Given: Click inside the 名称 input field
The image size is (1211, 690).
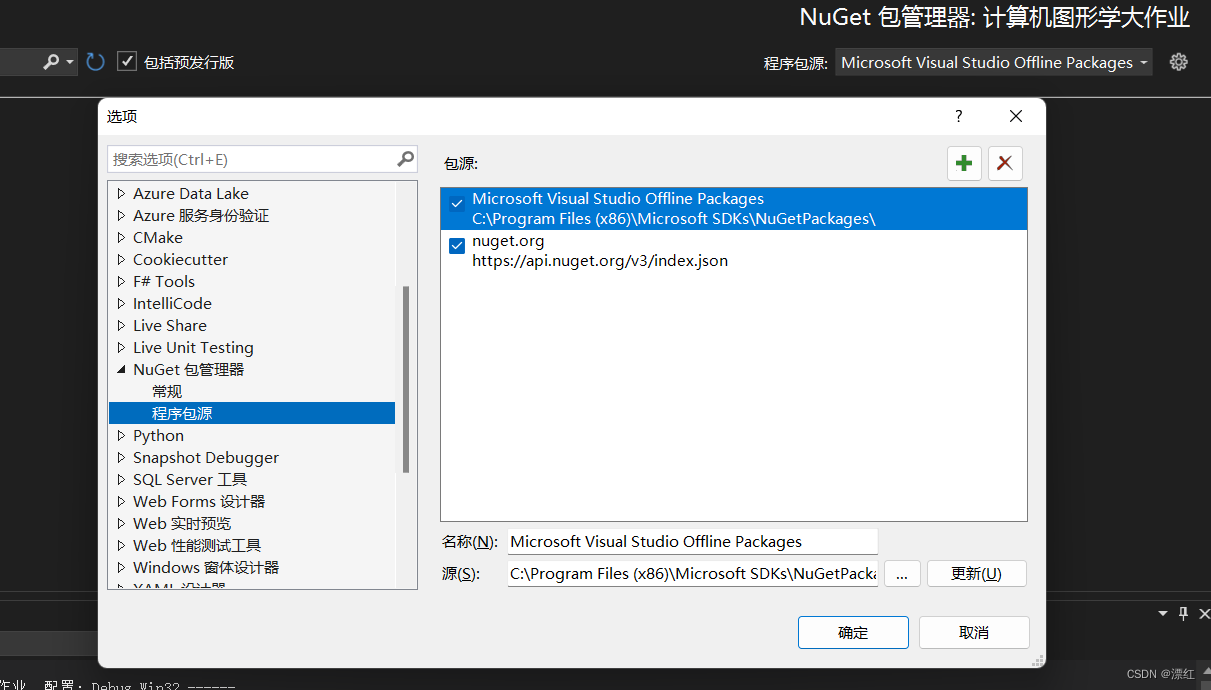Looking at the screenshot, I should click(692, 541).
